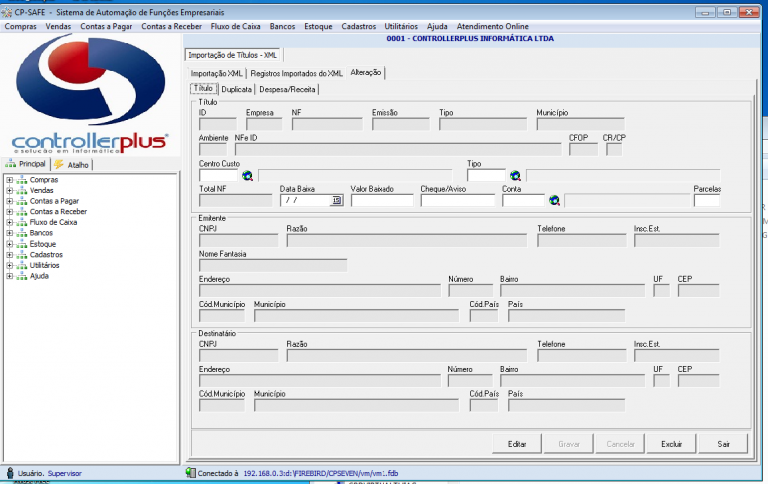Screen dimensions: 768x484
Task: Open the Compras menu
Action: click(21, 26)
